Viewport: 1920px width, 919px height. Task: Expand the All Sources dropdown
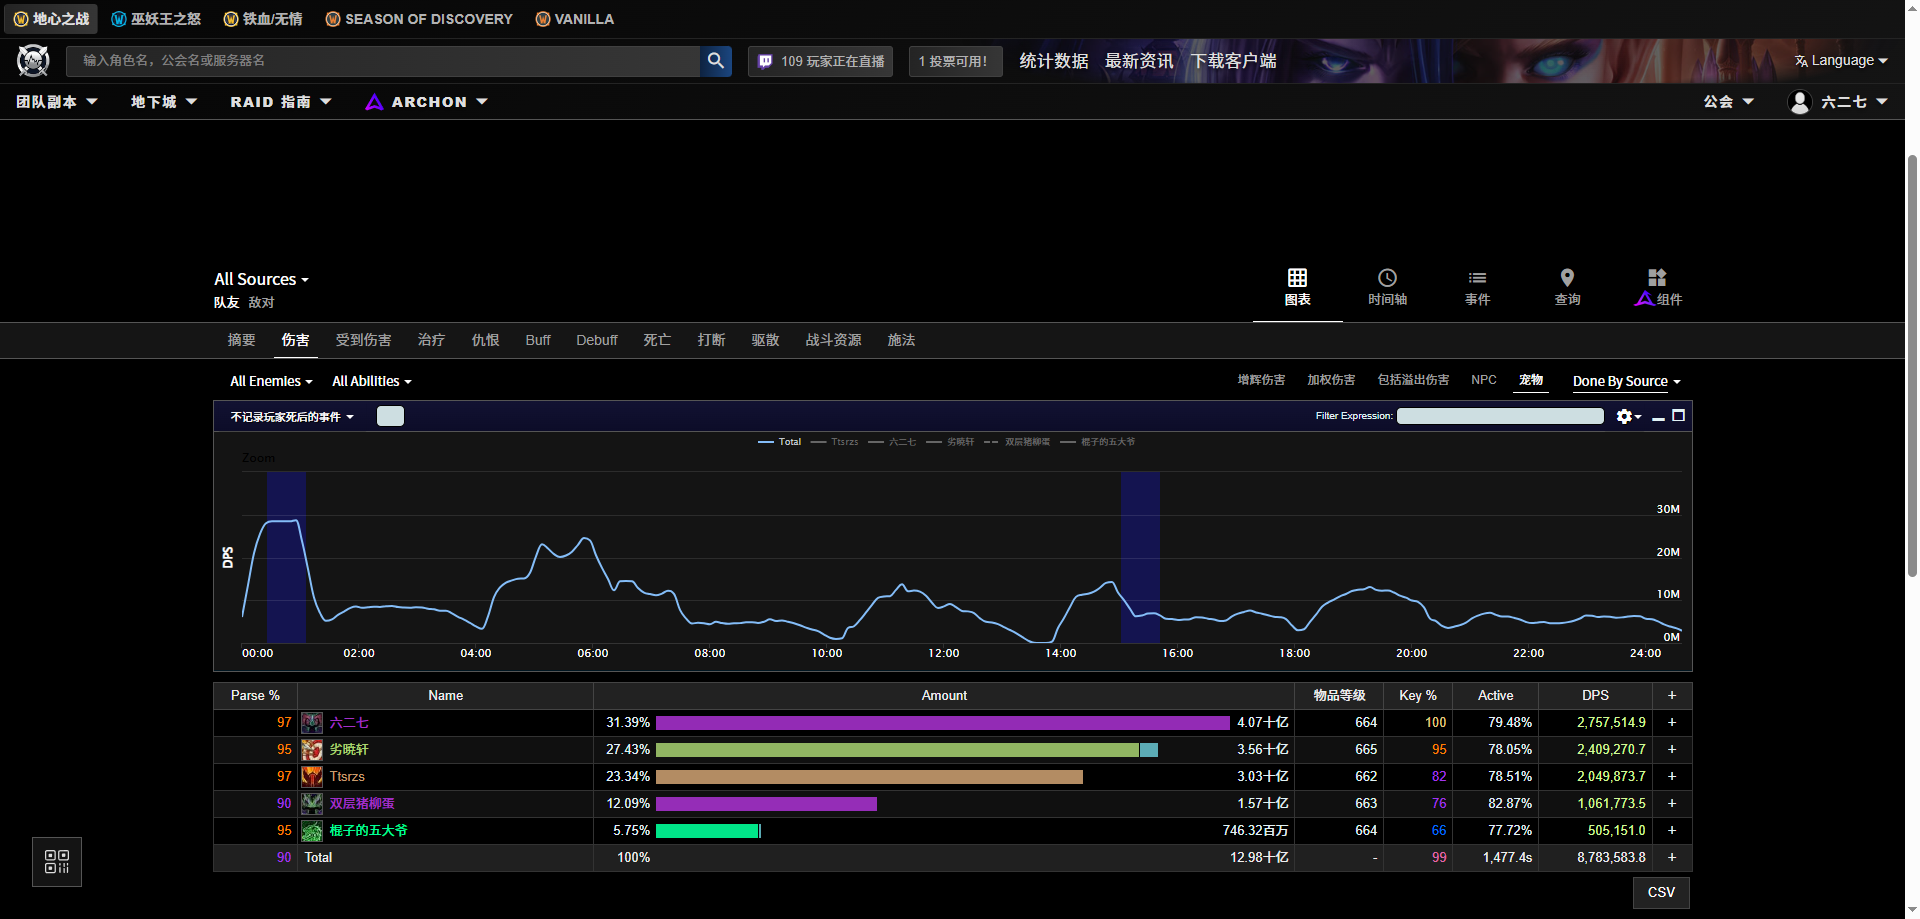click(261, 280)
